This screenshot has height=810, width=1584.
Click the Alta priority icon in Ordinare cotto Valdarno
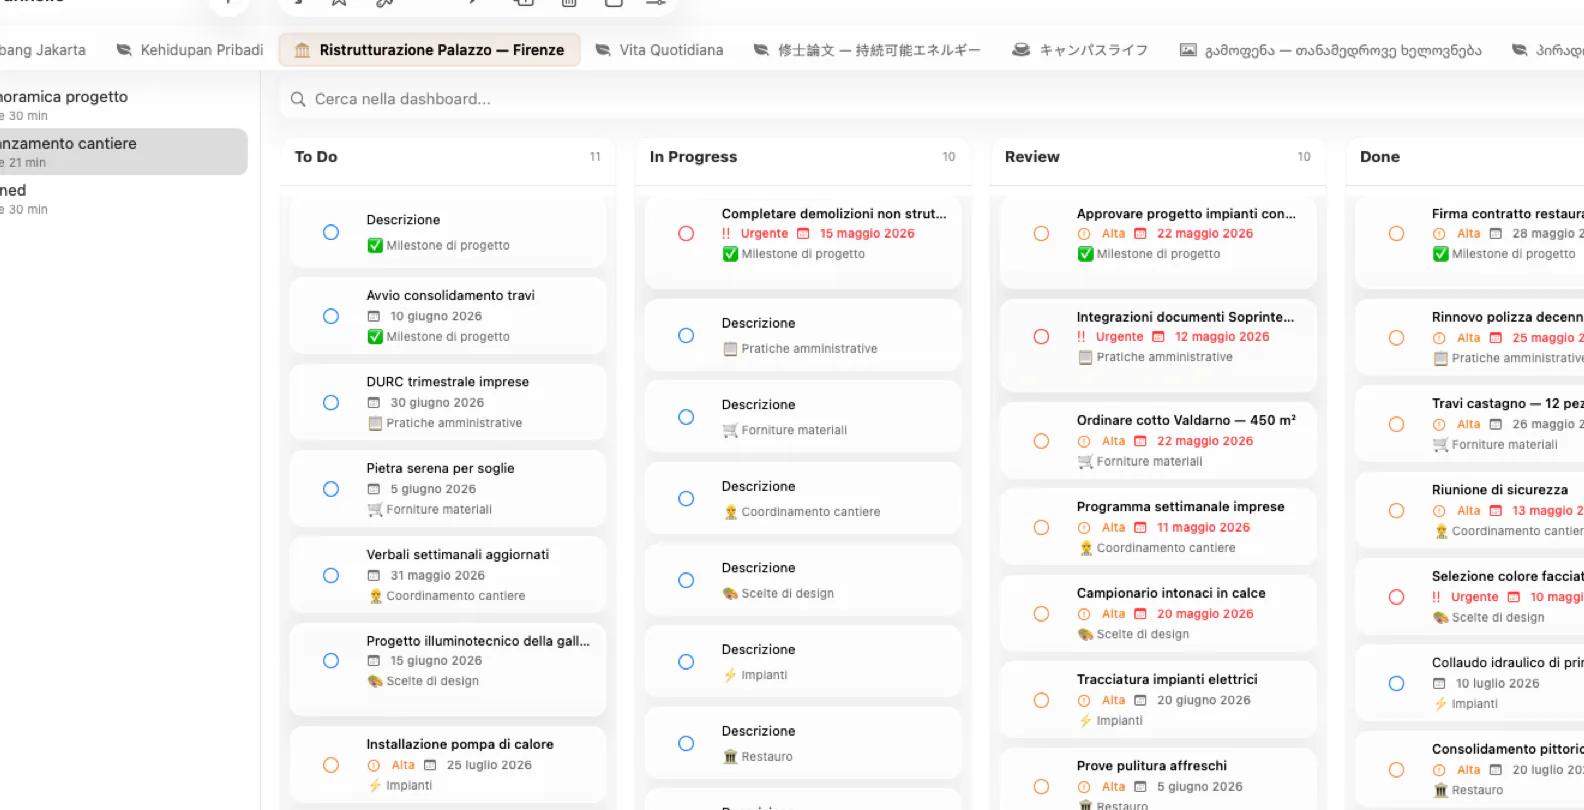point(1084,441)
